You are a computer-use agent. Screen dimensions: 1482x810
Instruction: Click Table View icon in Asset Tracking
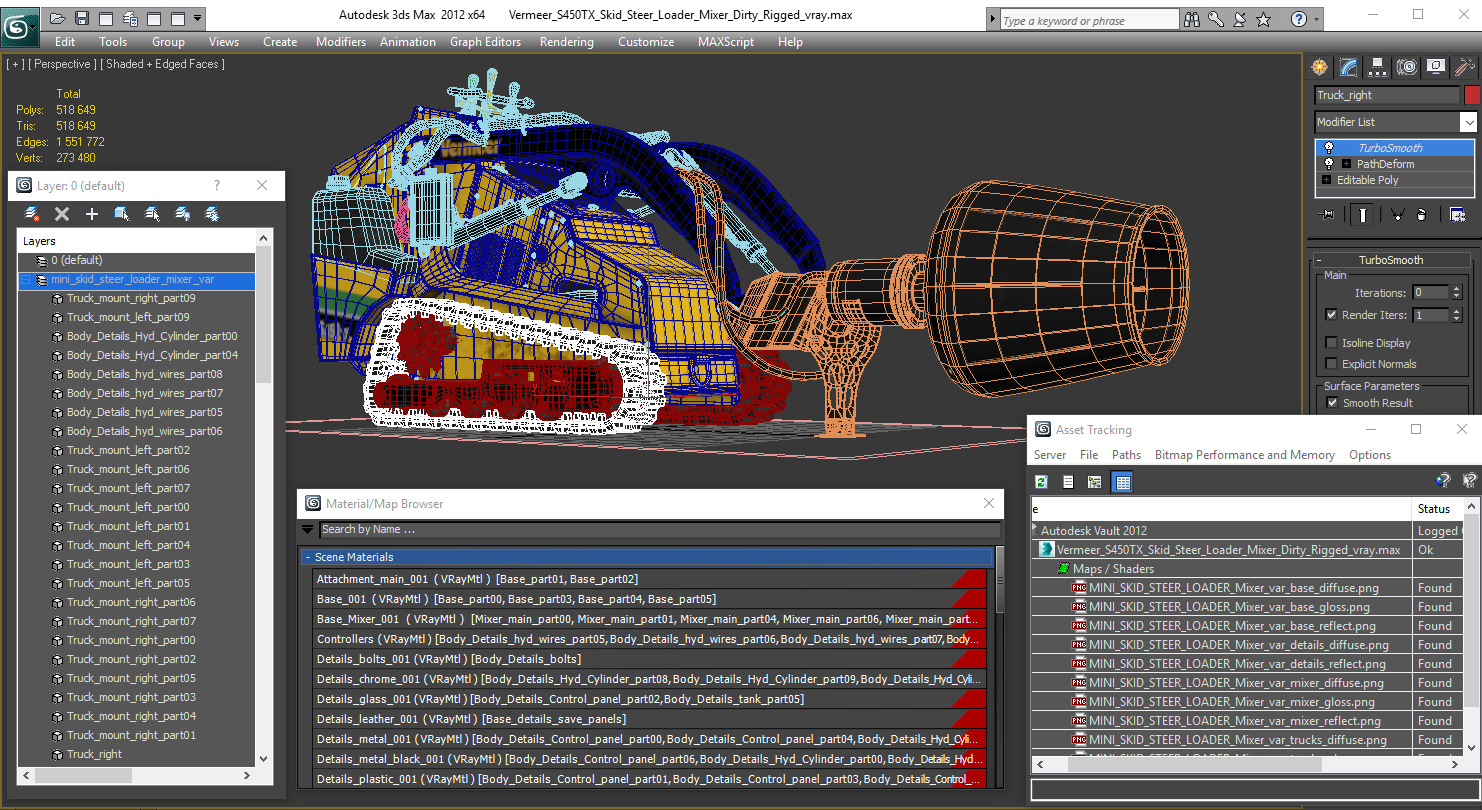click(1122, 482)
